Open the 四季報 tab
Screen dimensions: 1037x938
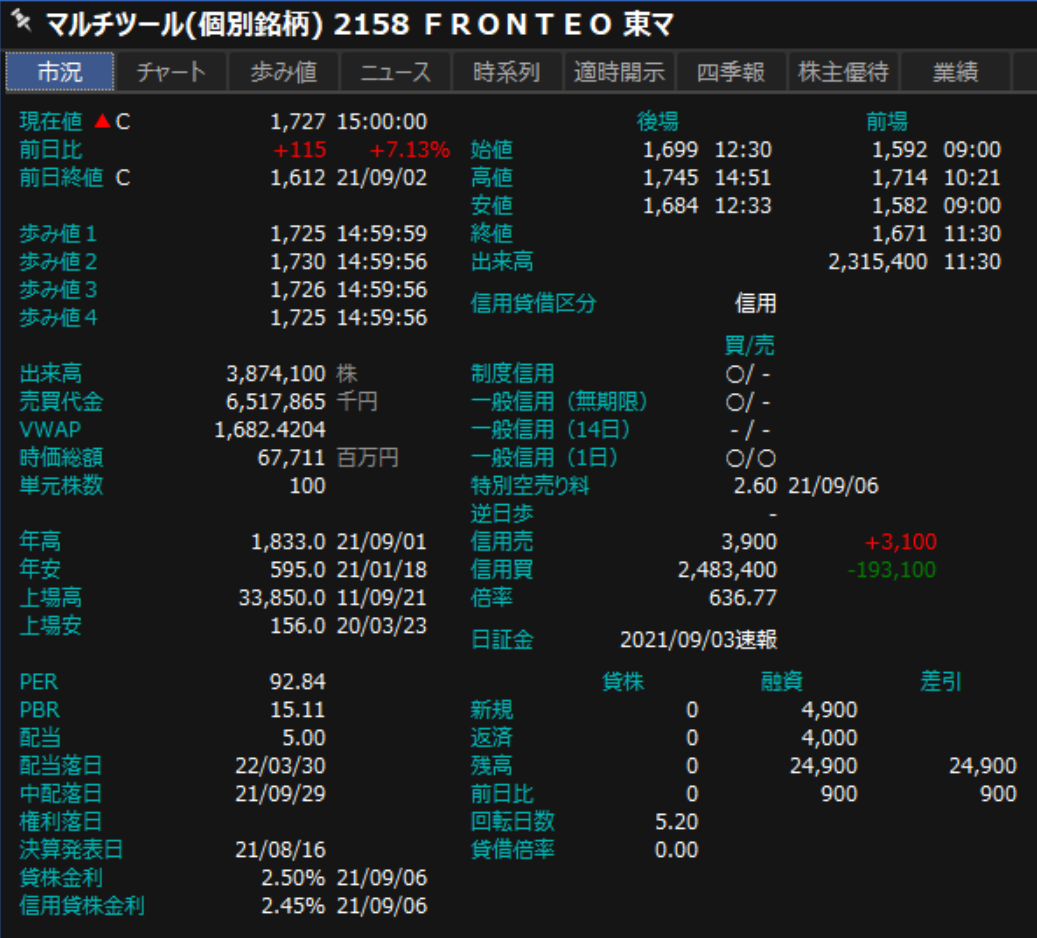[731, 71]
